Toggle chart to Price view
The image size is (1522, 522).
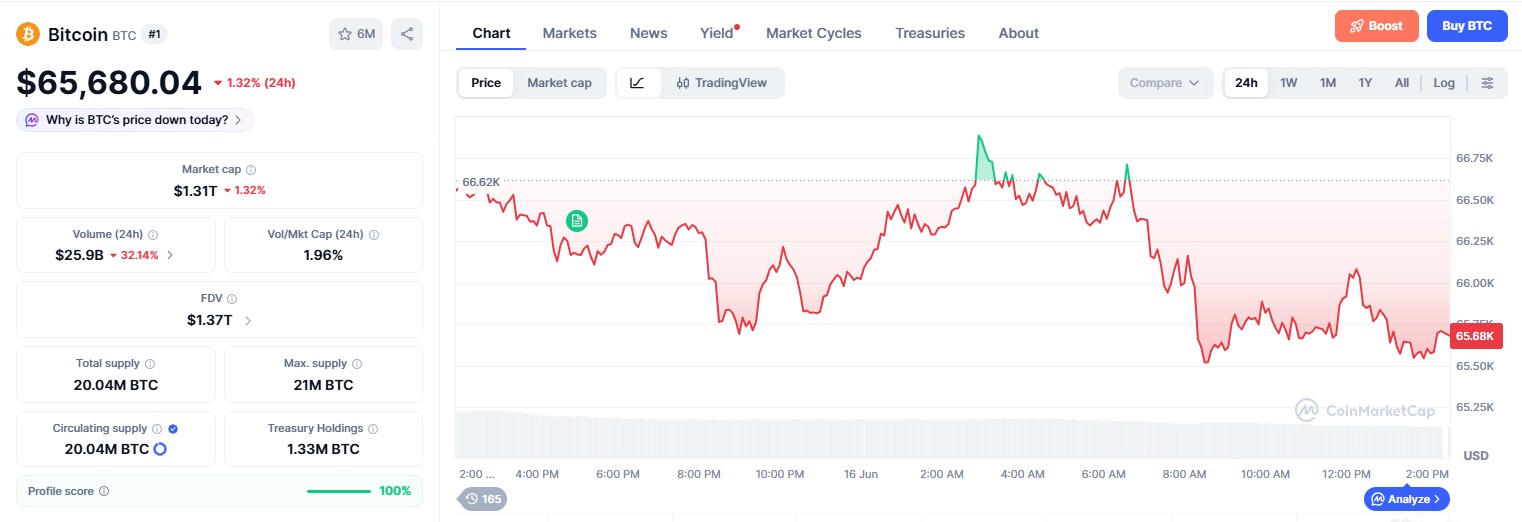point(486,83)
